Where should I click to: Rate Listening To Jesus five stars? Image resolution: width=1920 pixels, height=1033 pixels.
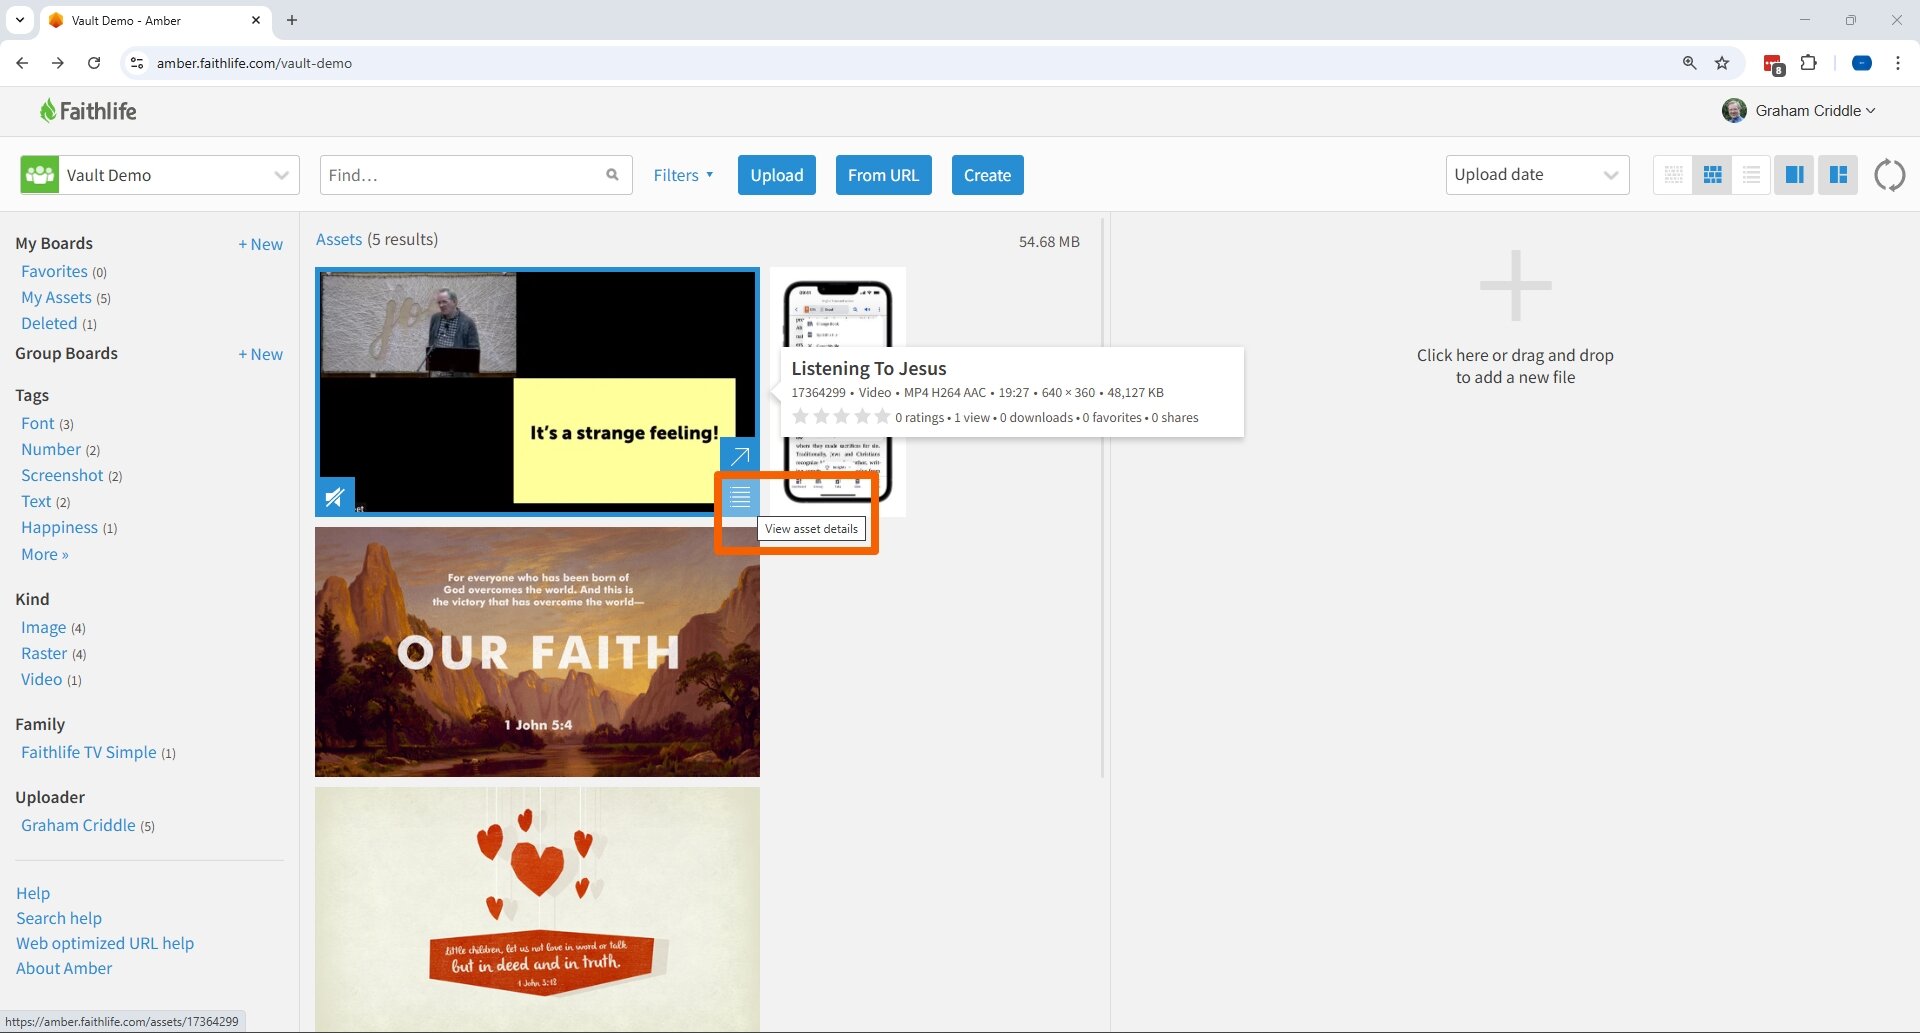tap(882, 417)
